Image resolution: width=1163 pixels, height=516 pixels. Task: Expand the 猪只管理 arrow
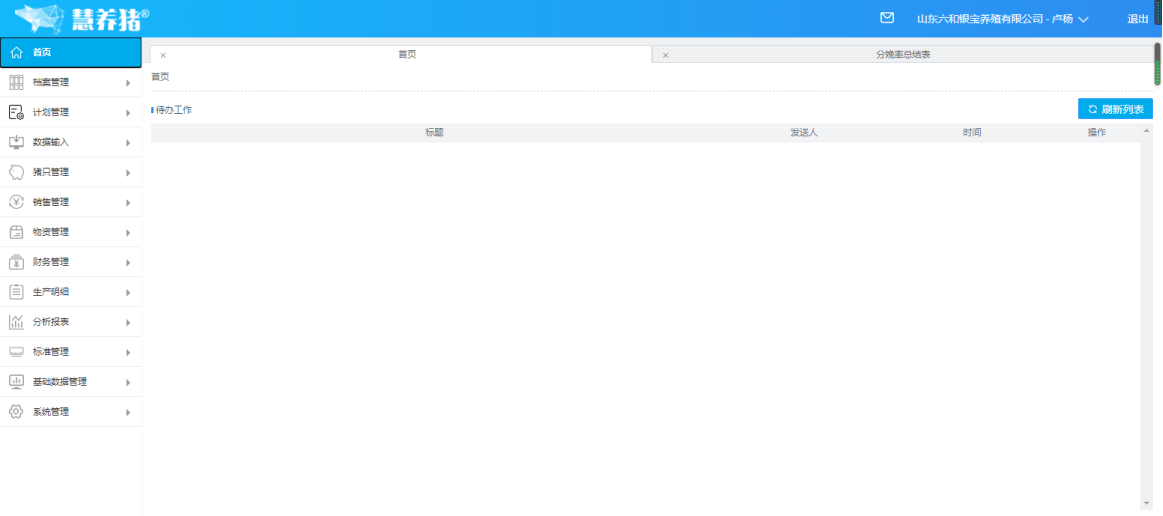point(128,173)
